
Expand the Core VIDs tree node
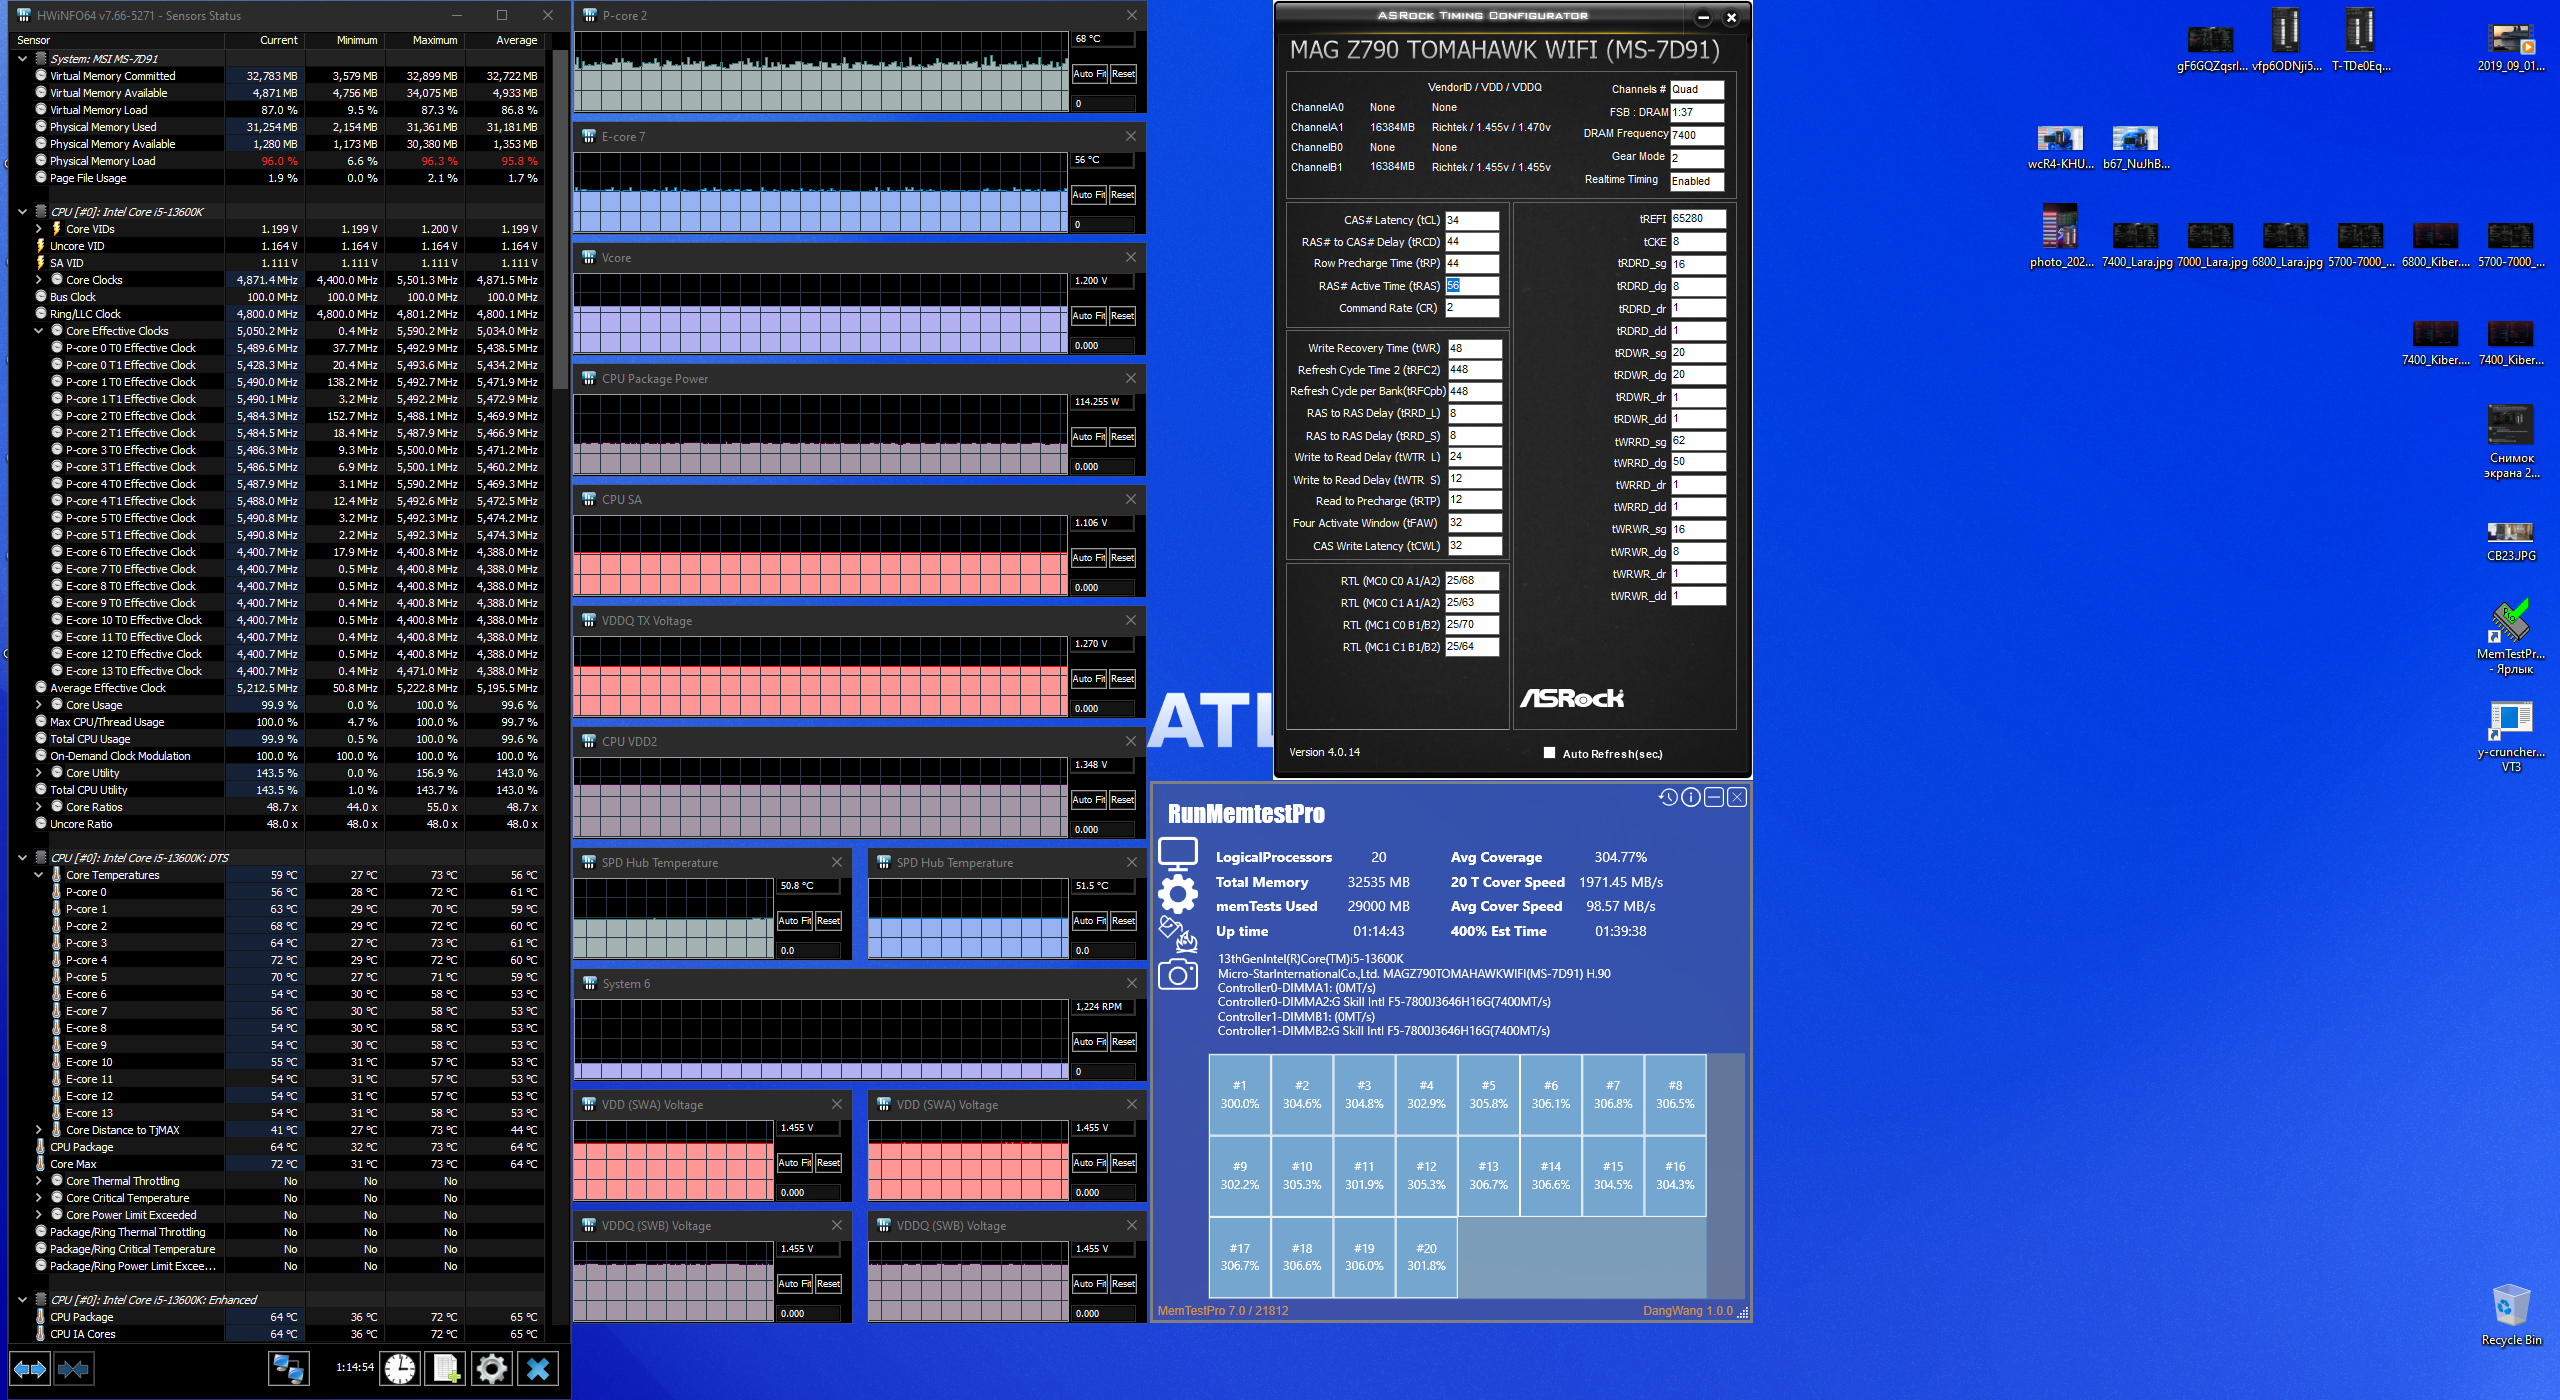(x=39, y=229)
